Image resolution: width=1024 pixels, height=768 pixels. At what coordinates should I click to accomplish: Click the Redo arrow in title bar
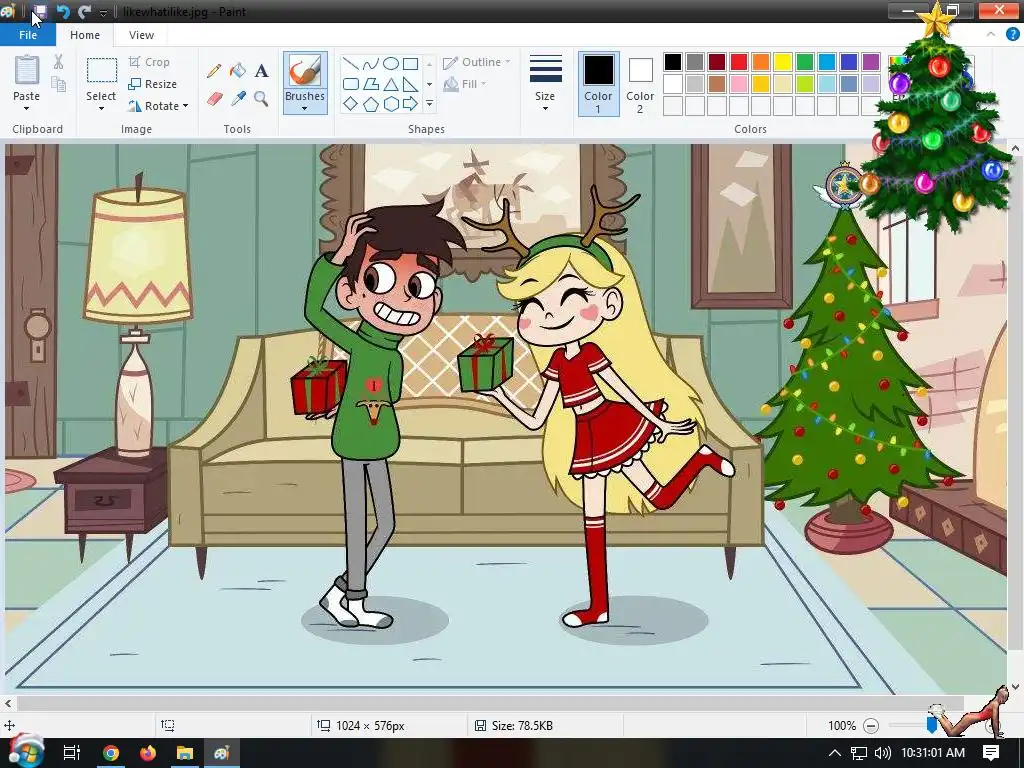click(x=84, y=12)
